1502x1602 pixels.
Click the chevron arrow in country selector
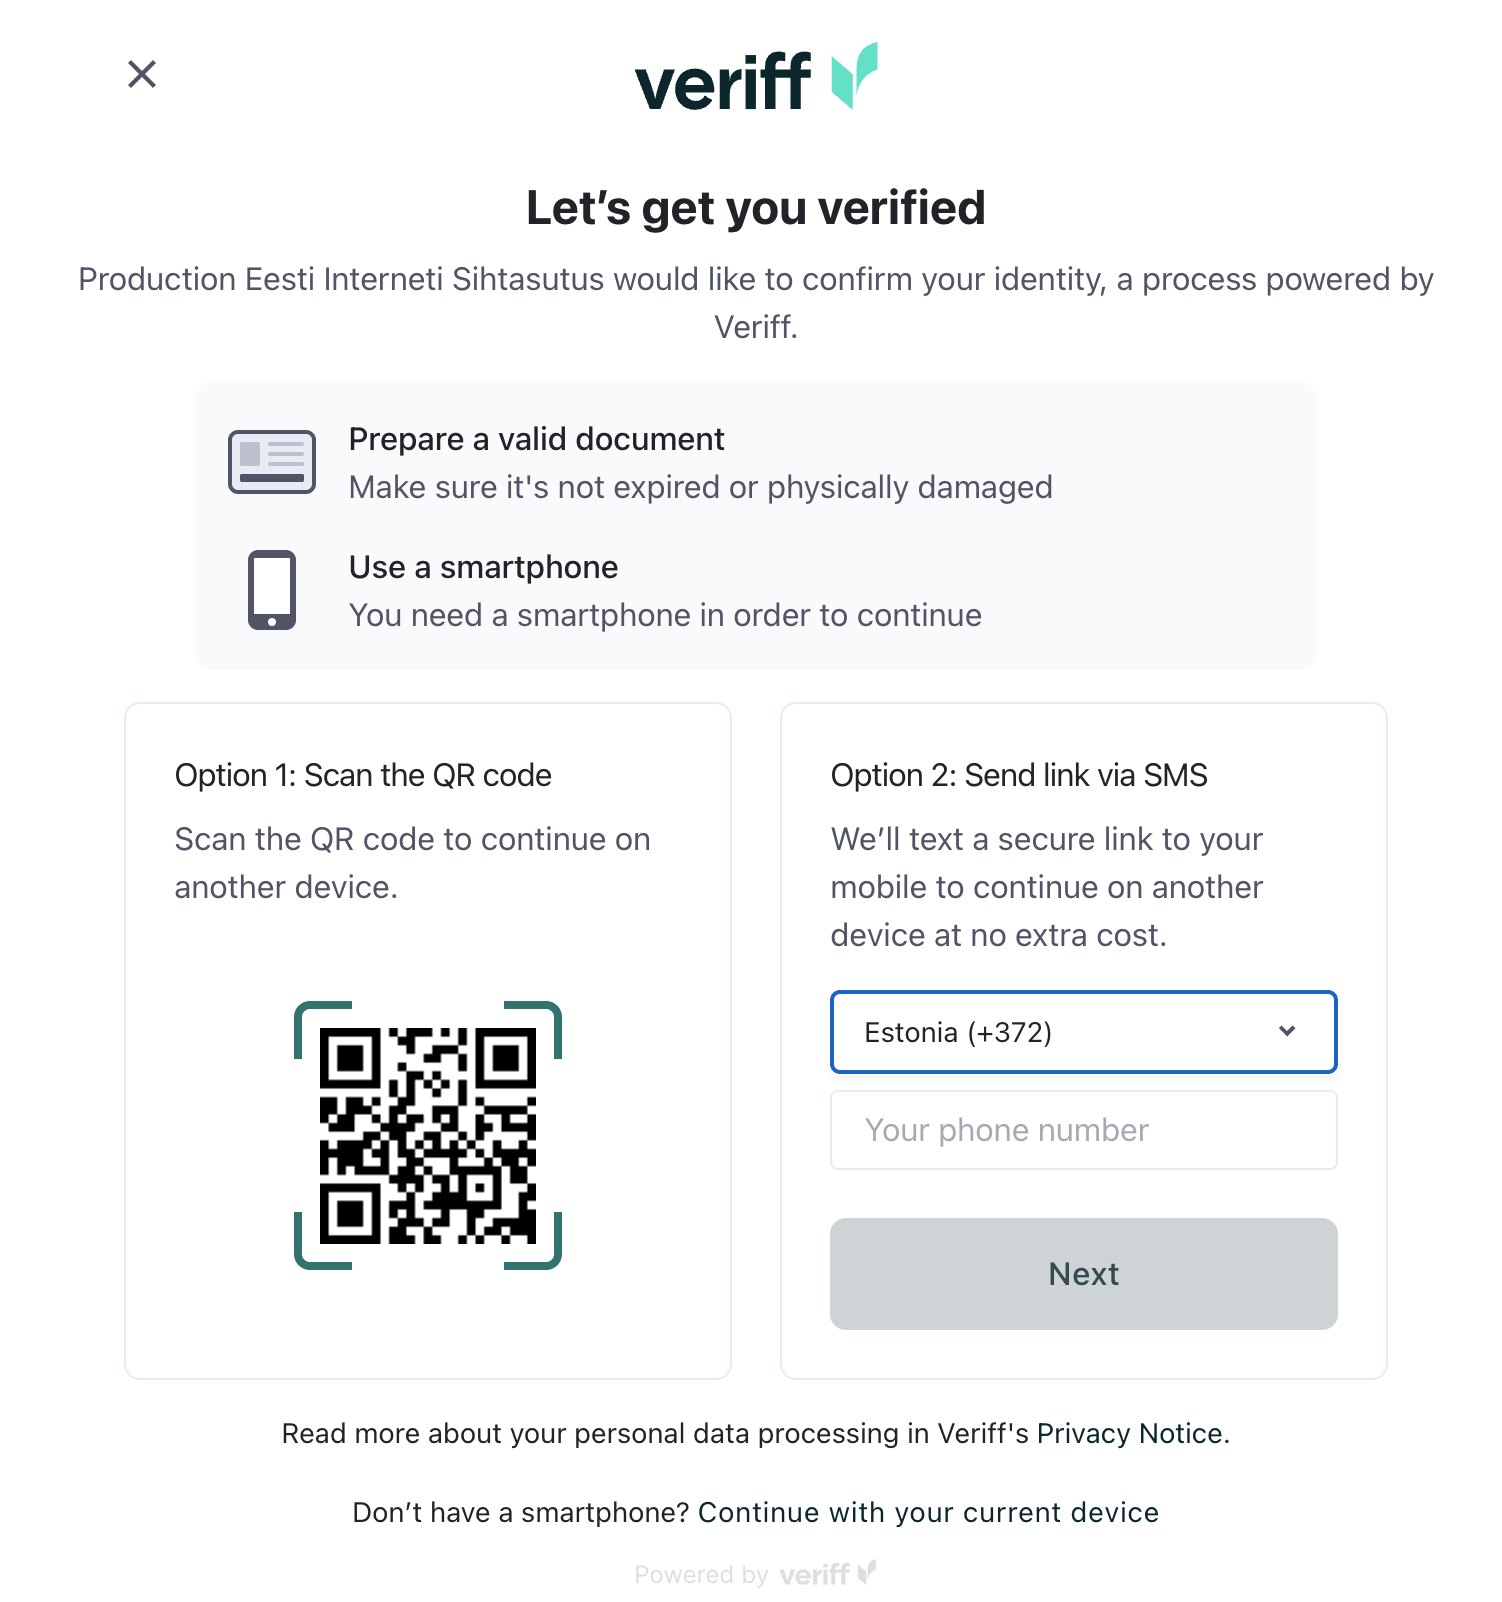(1287, 1031)
